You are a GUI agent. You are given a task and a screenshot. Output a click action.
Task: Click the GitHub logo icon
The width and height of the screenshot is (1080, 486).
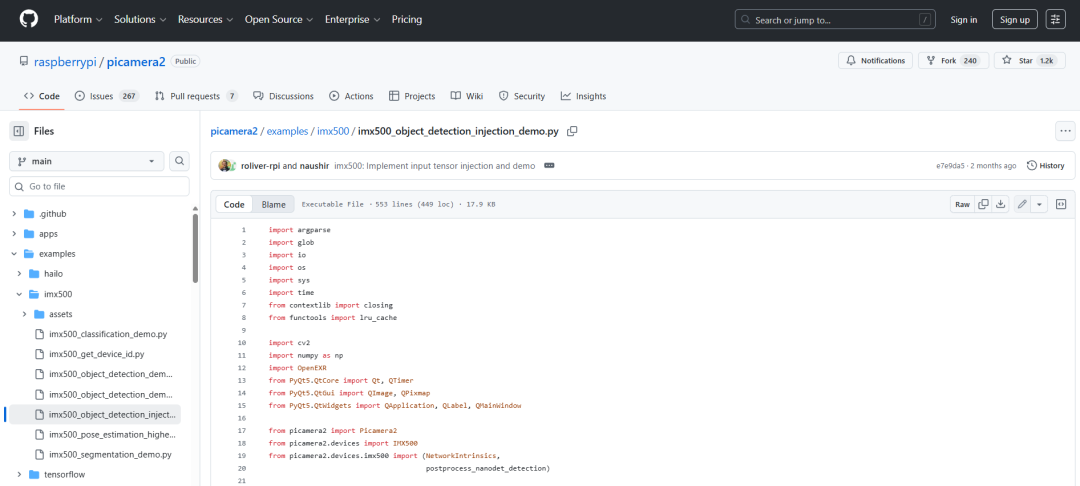coord(29,19)
